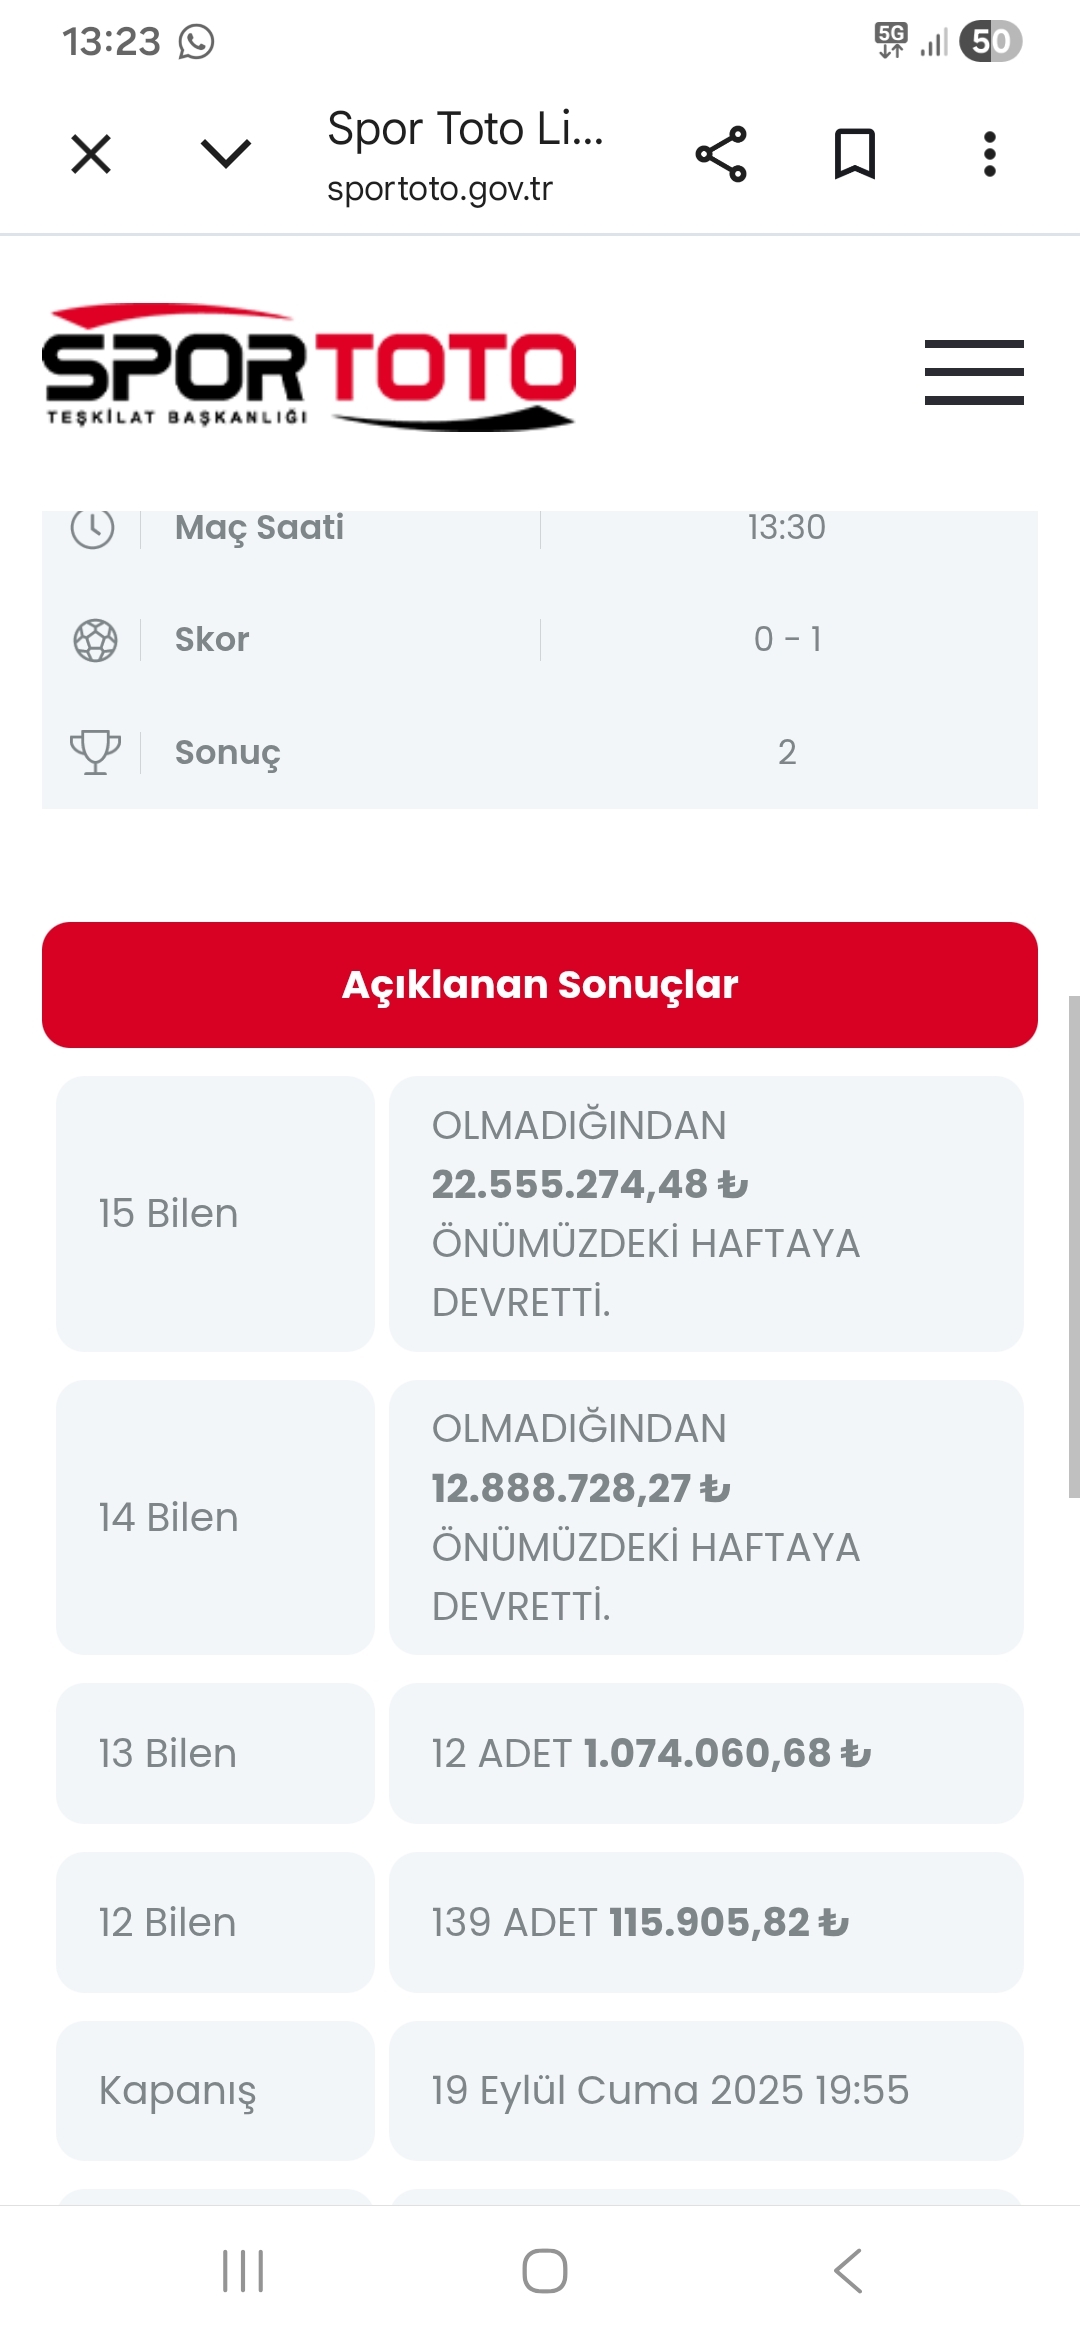Tap the Spor Toto logo
1080x2340 pixels.
tap(309, 368)
